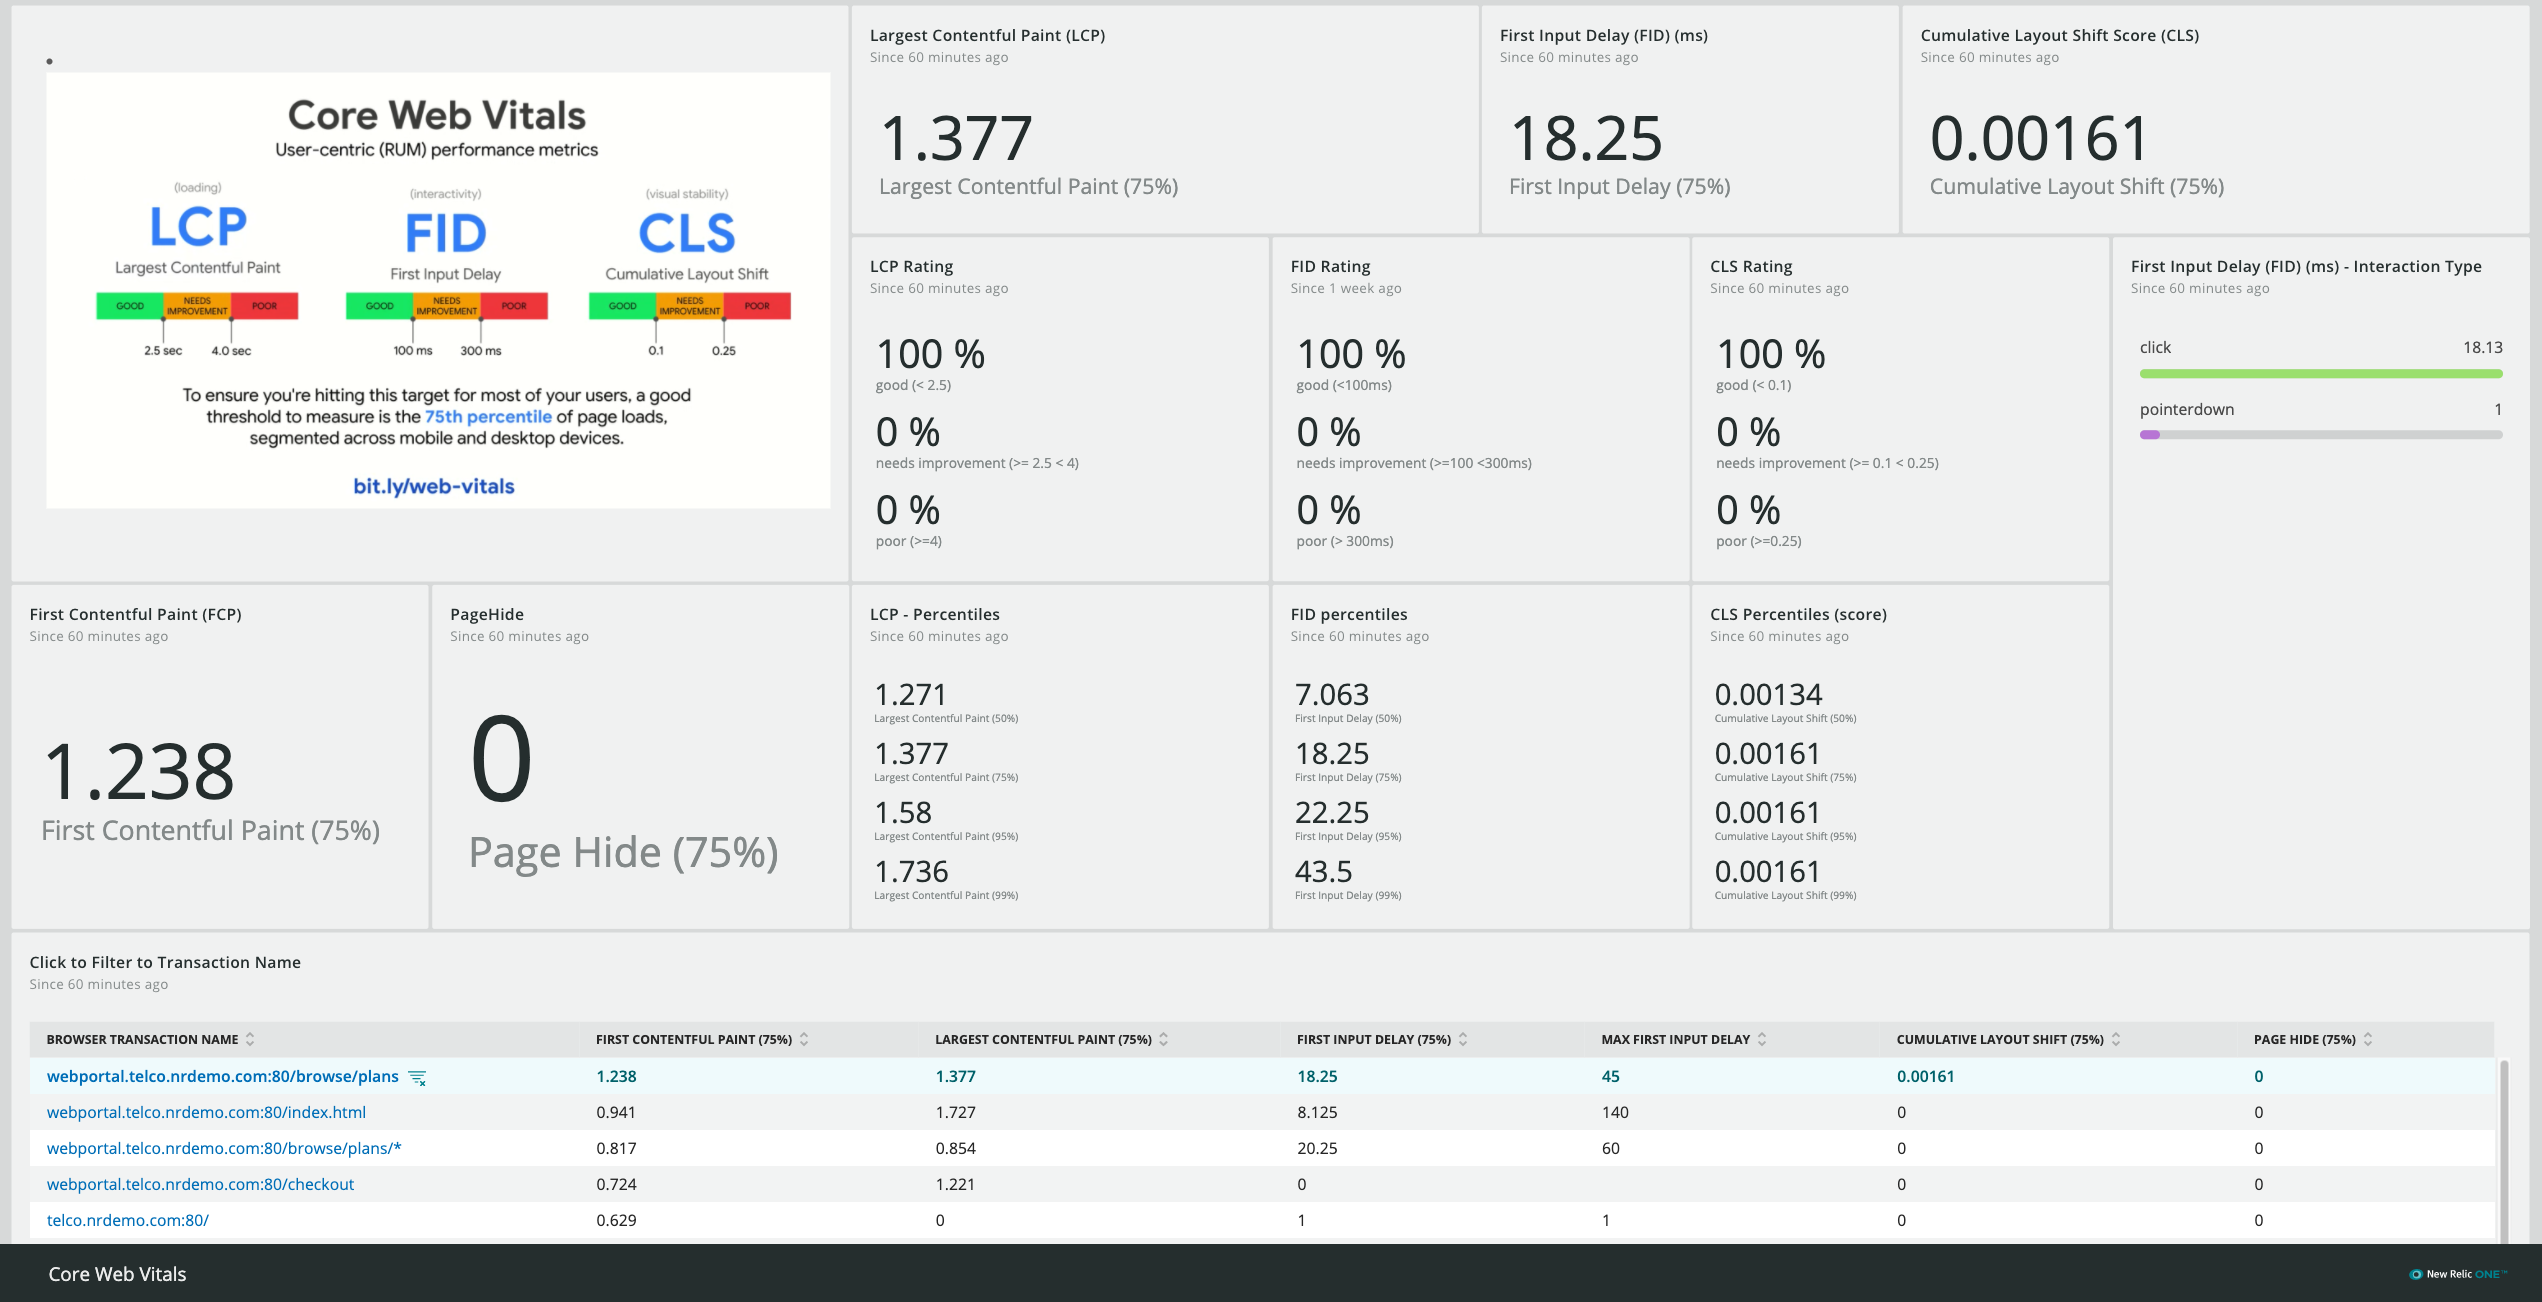Click the 75th percentile link
This screenshot has height=1302, width=2542.
click(x=488, y=416)
